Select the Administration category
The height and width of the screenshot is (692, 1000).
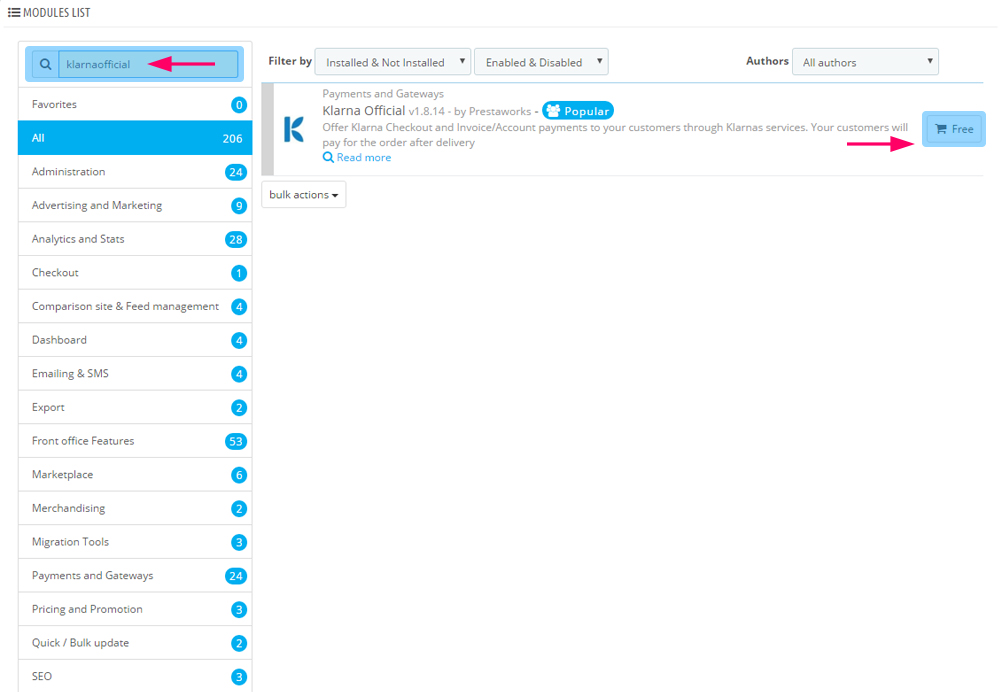pos(68,172)
